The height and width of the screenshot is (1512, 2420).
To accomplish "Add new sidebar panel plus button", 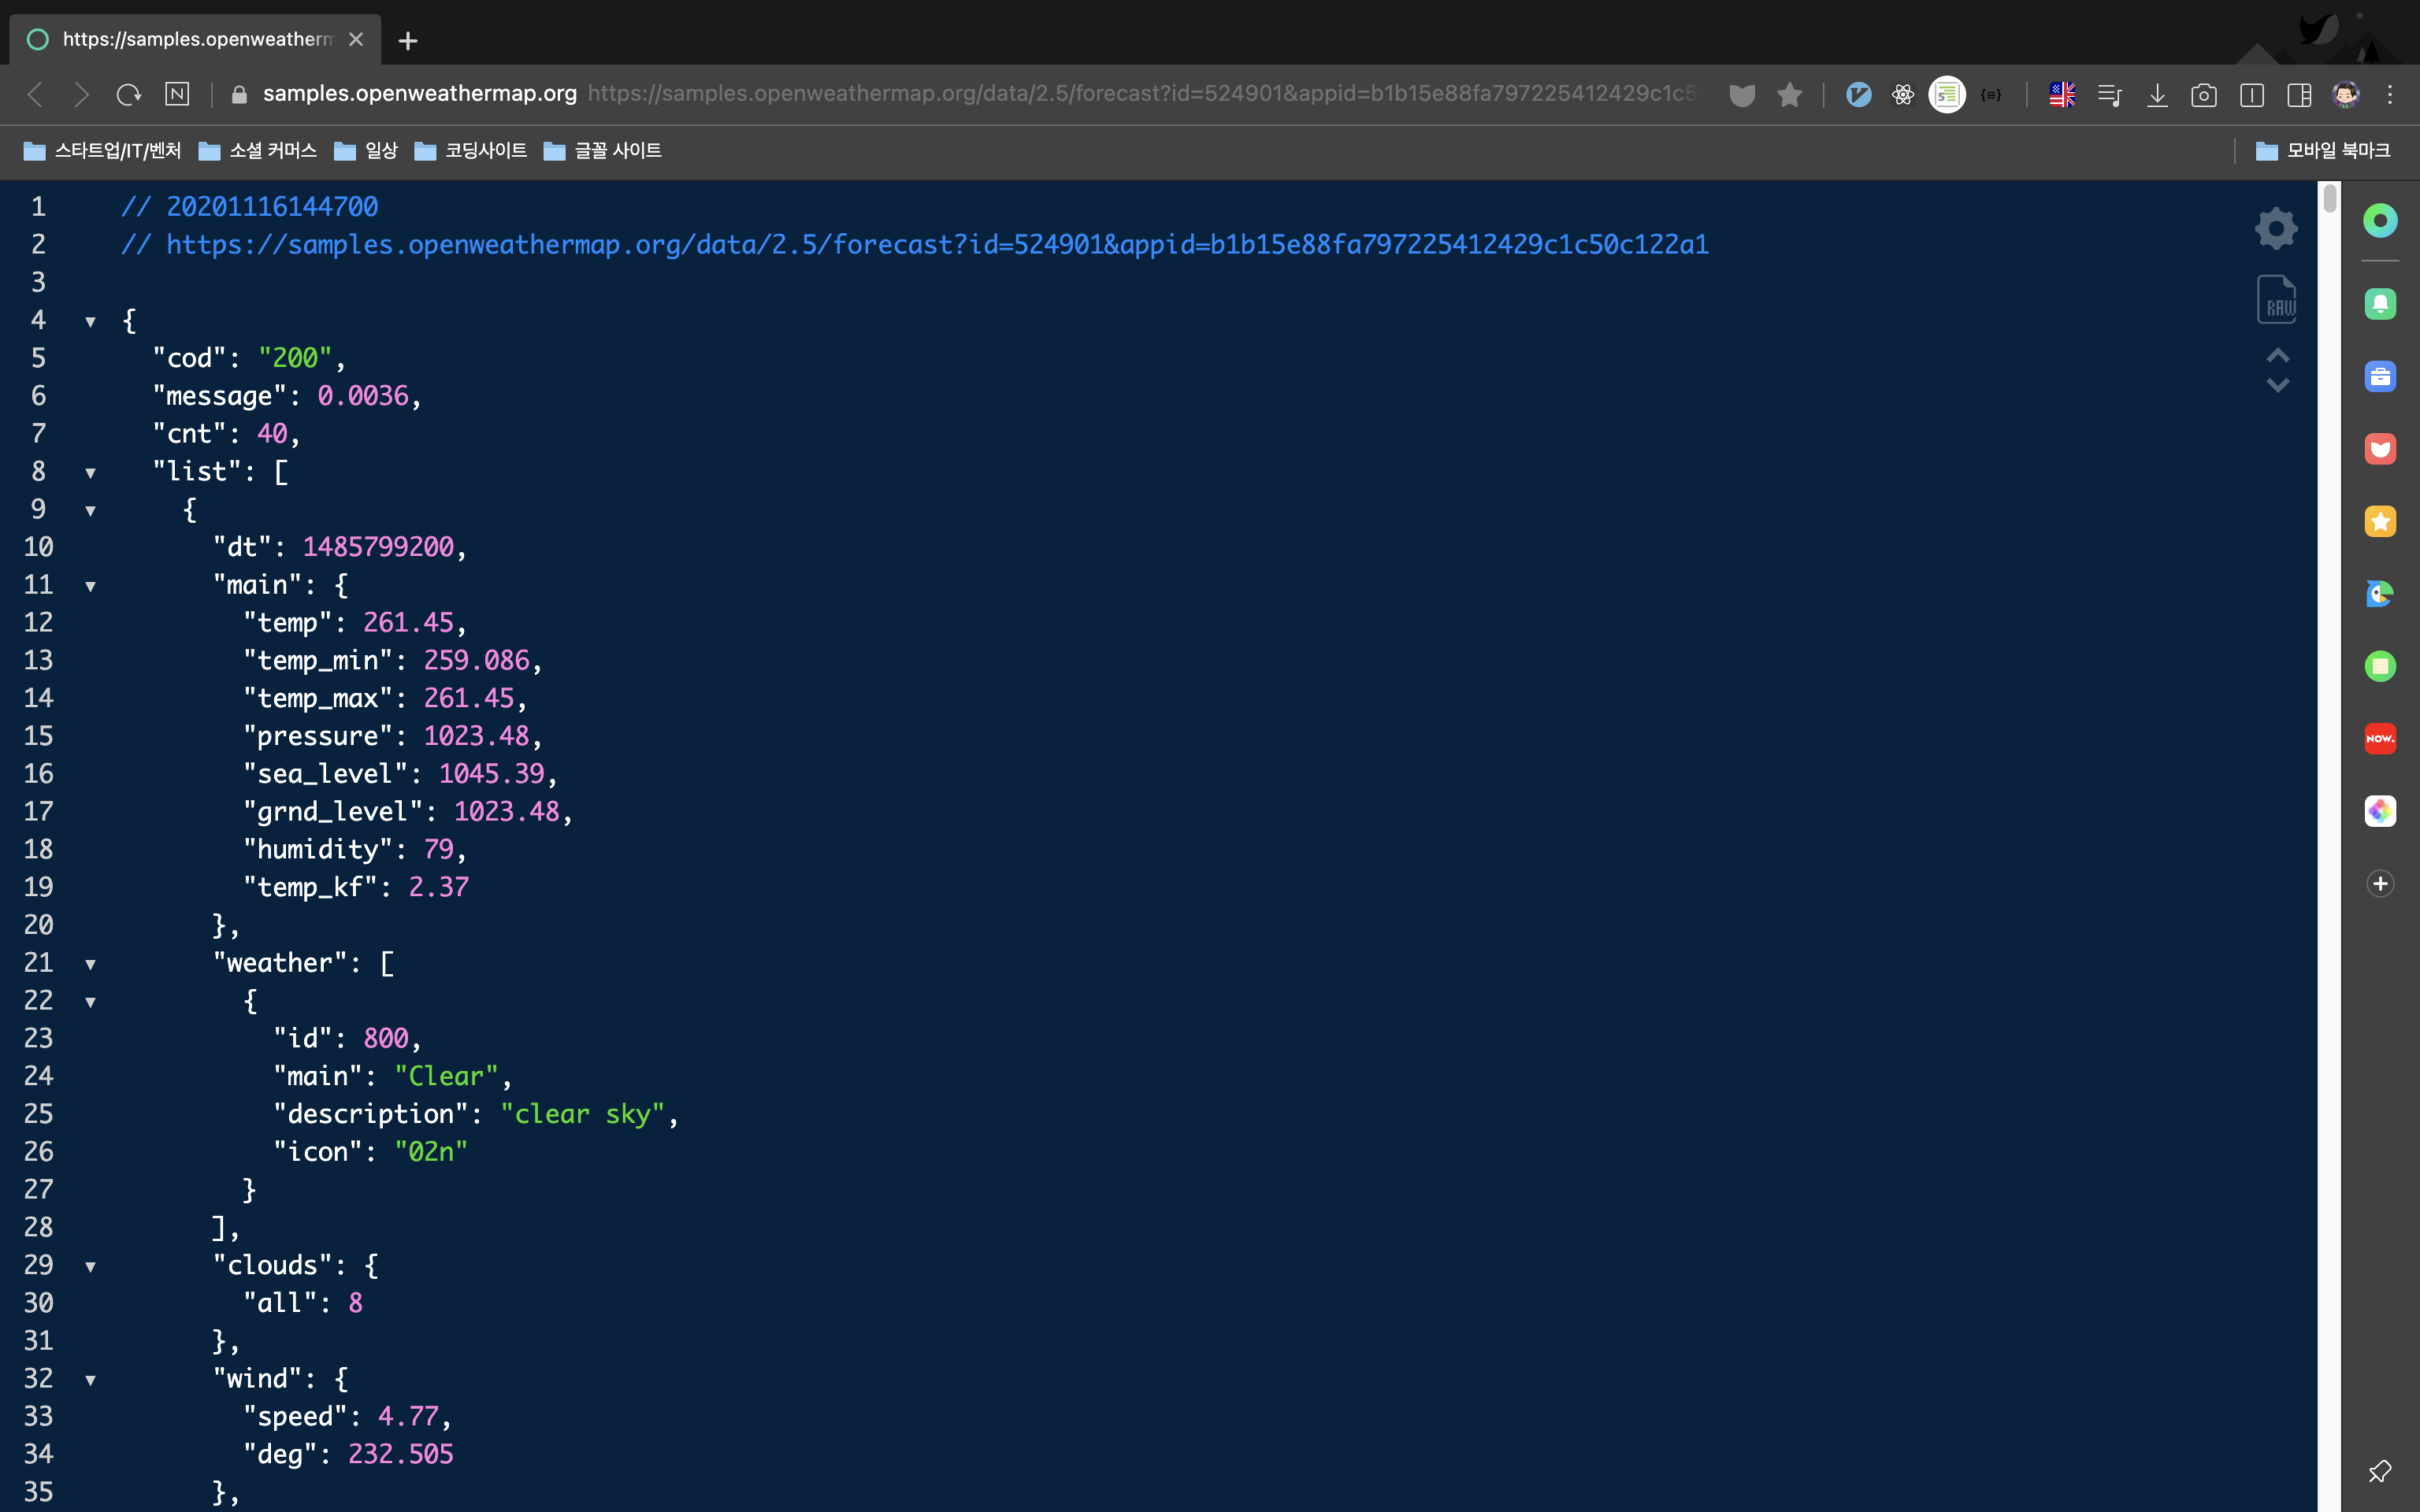I will click(2379, 883).
